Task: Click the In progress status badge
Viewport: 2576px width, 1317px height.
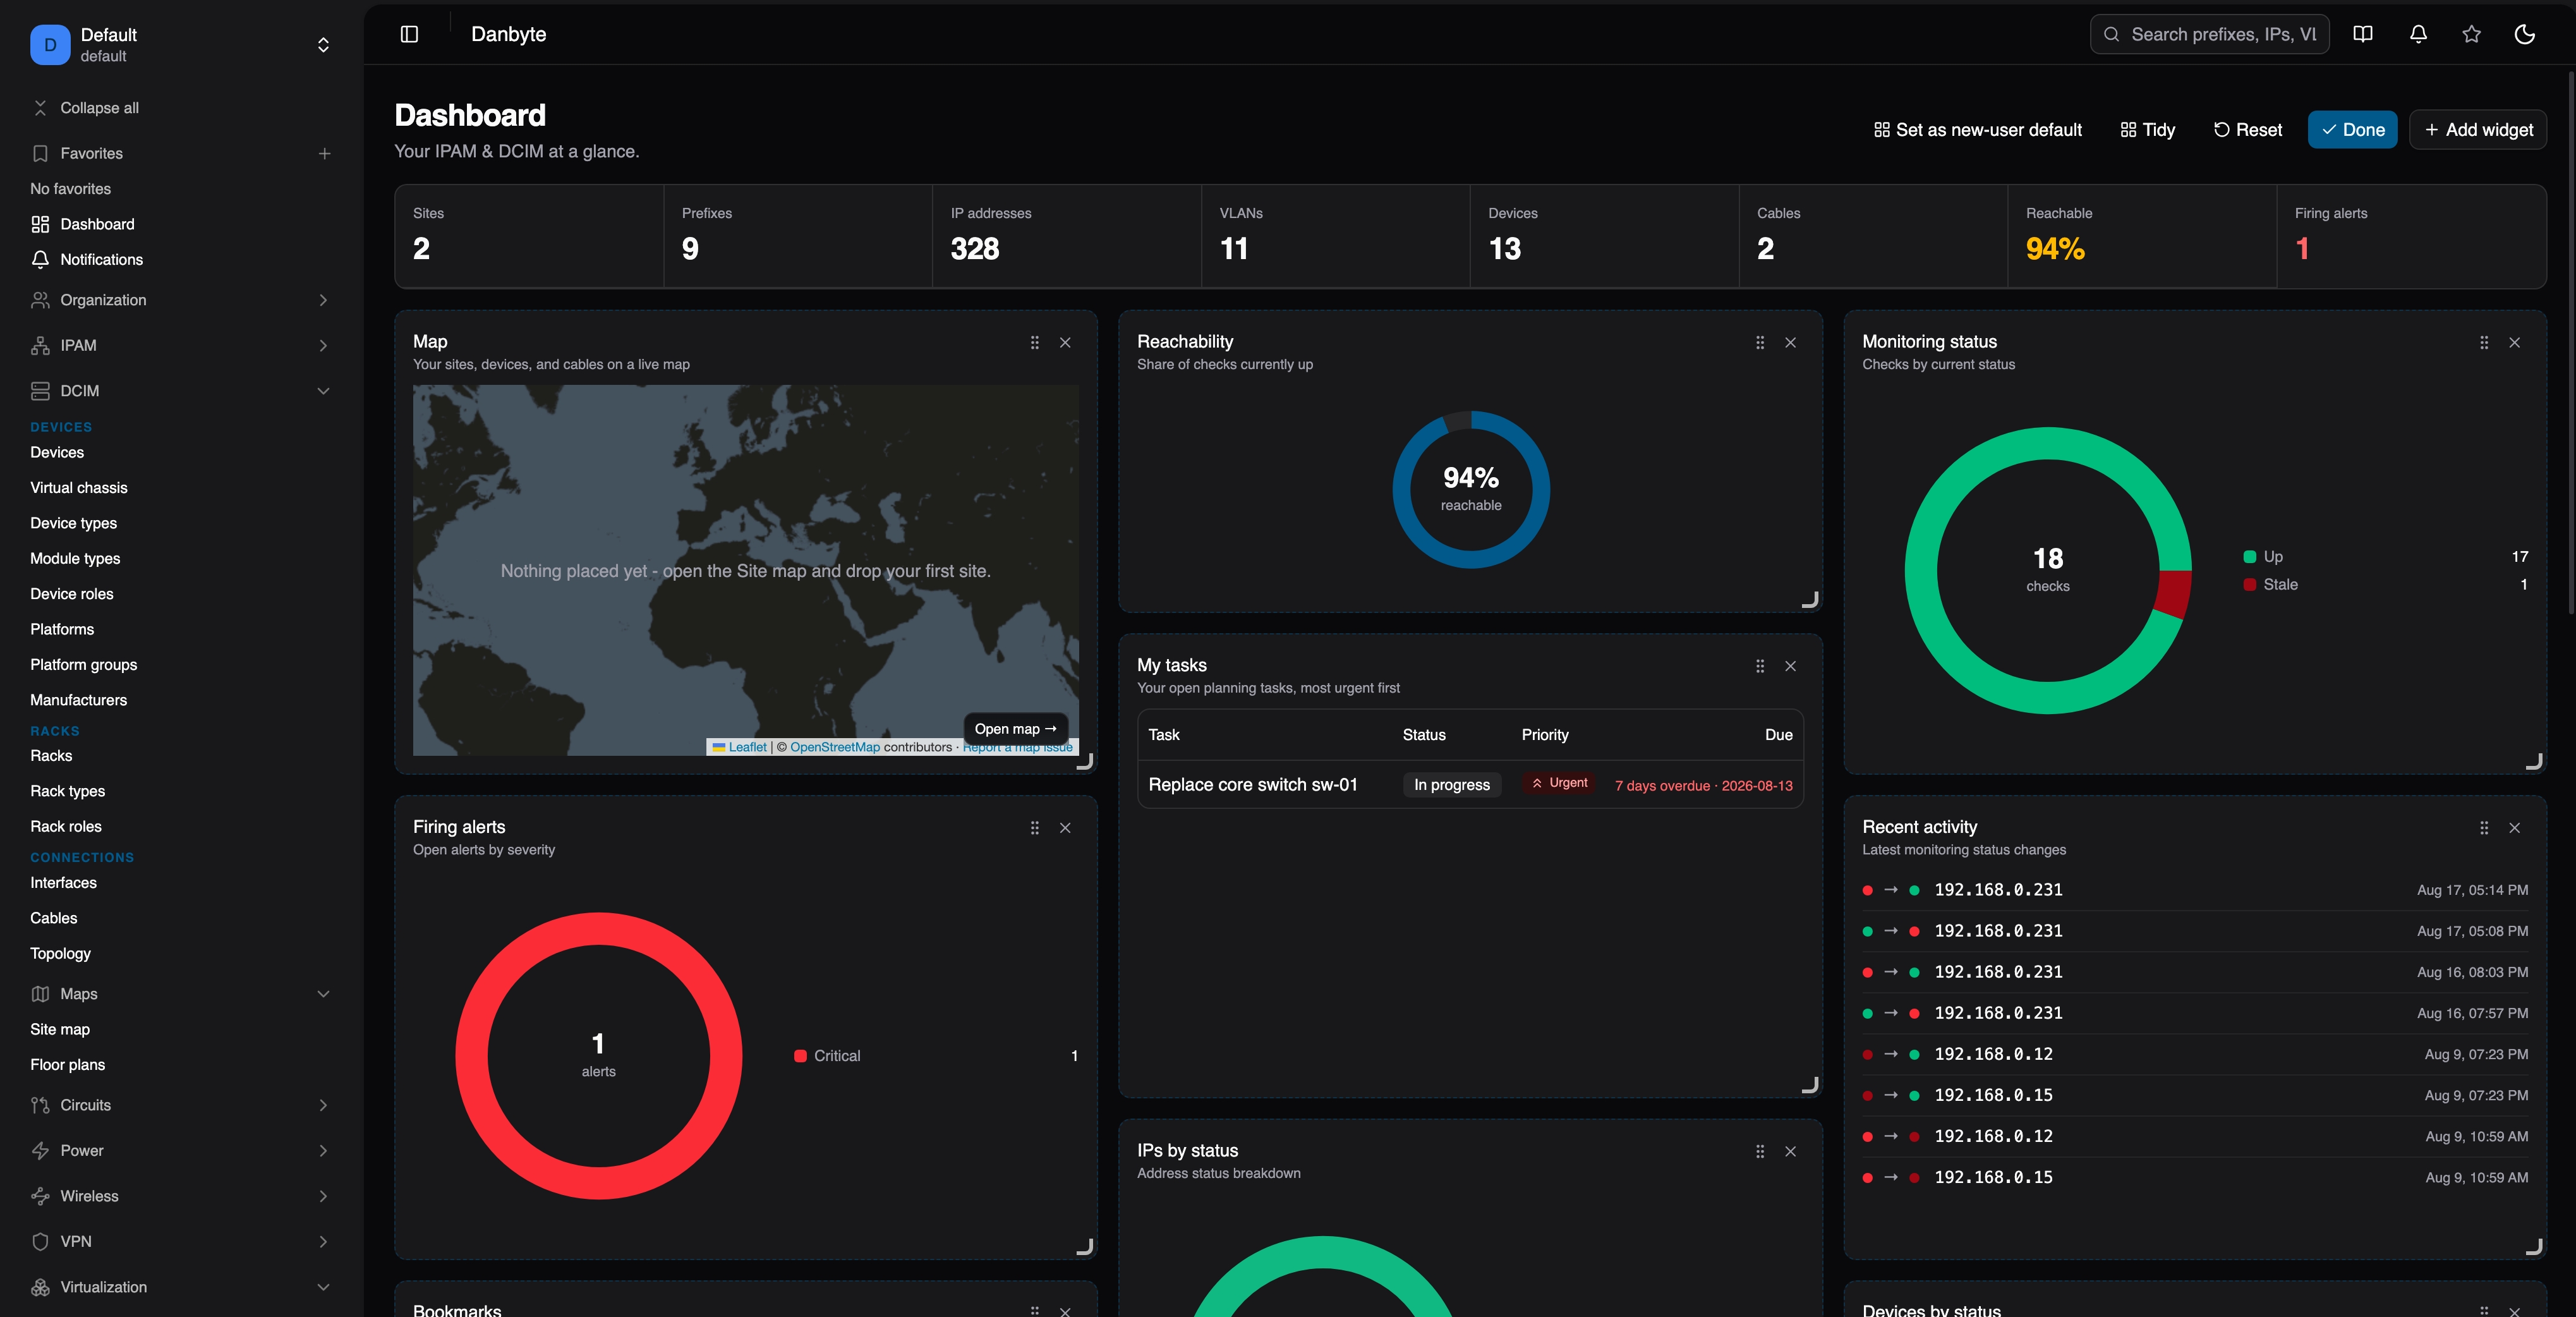Action: [1452, 785]
